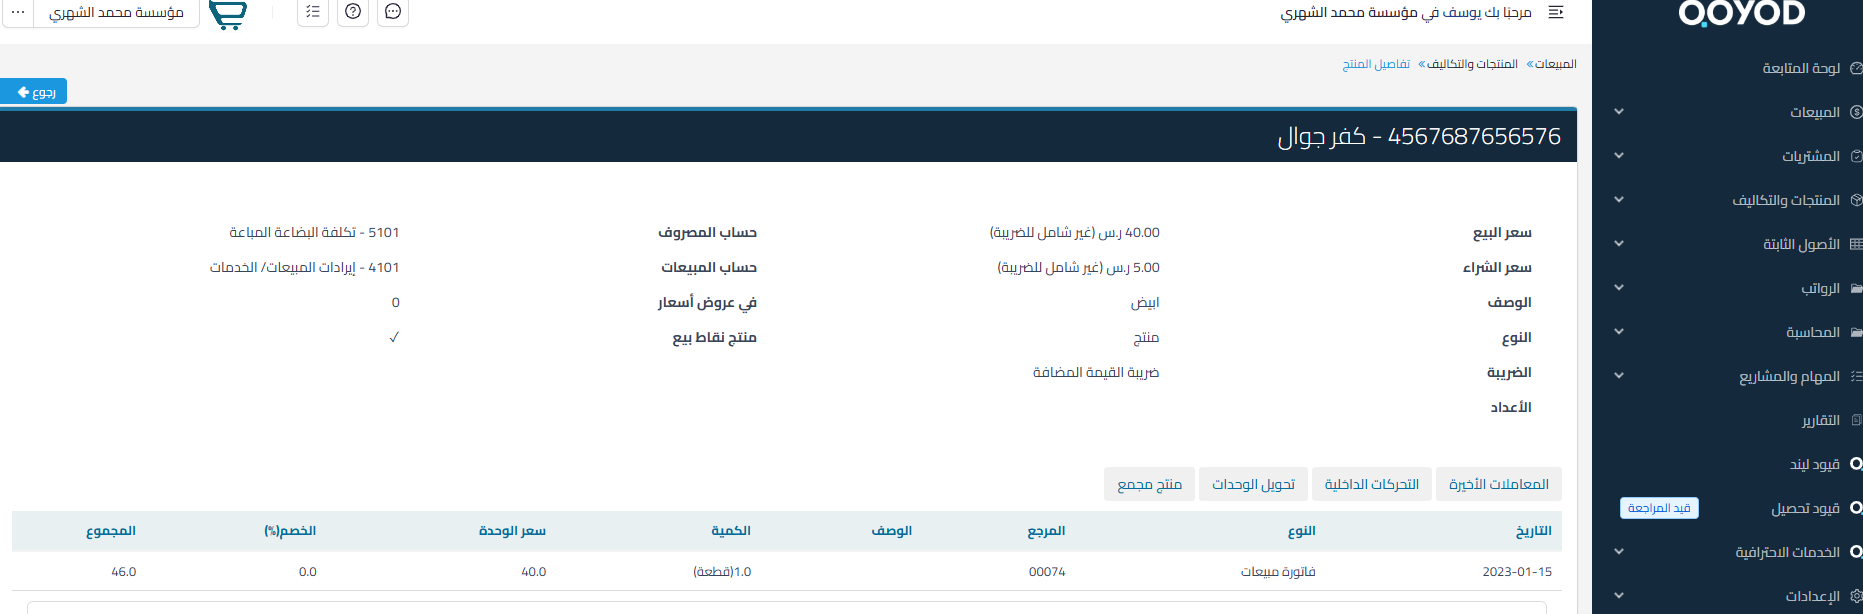Image resolution: width=1863 pixels, height=614 pixels.
Task: Click the منتج نقاط بيع checkmark
Action: click(x=394, y=337)
